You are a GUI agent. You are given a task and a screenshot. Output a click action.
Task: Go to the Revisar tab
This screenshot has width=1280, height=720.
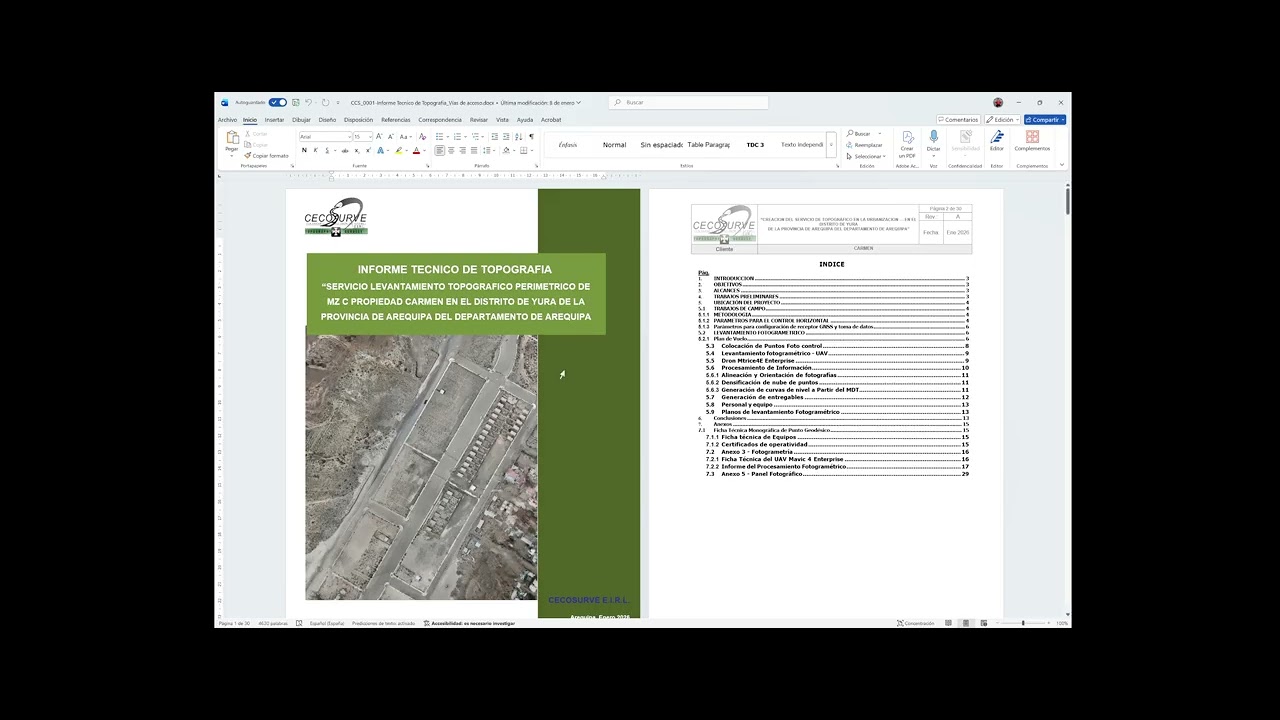pos(479,120)
